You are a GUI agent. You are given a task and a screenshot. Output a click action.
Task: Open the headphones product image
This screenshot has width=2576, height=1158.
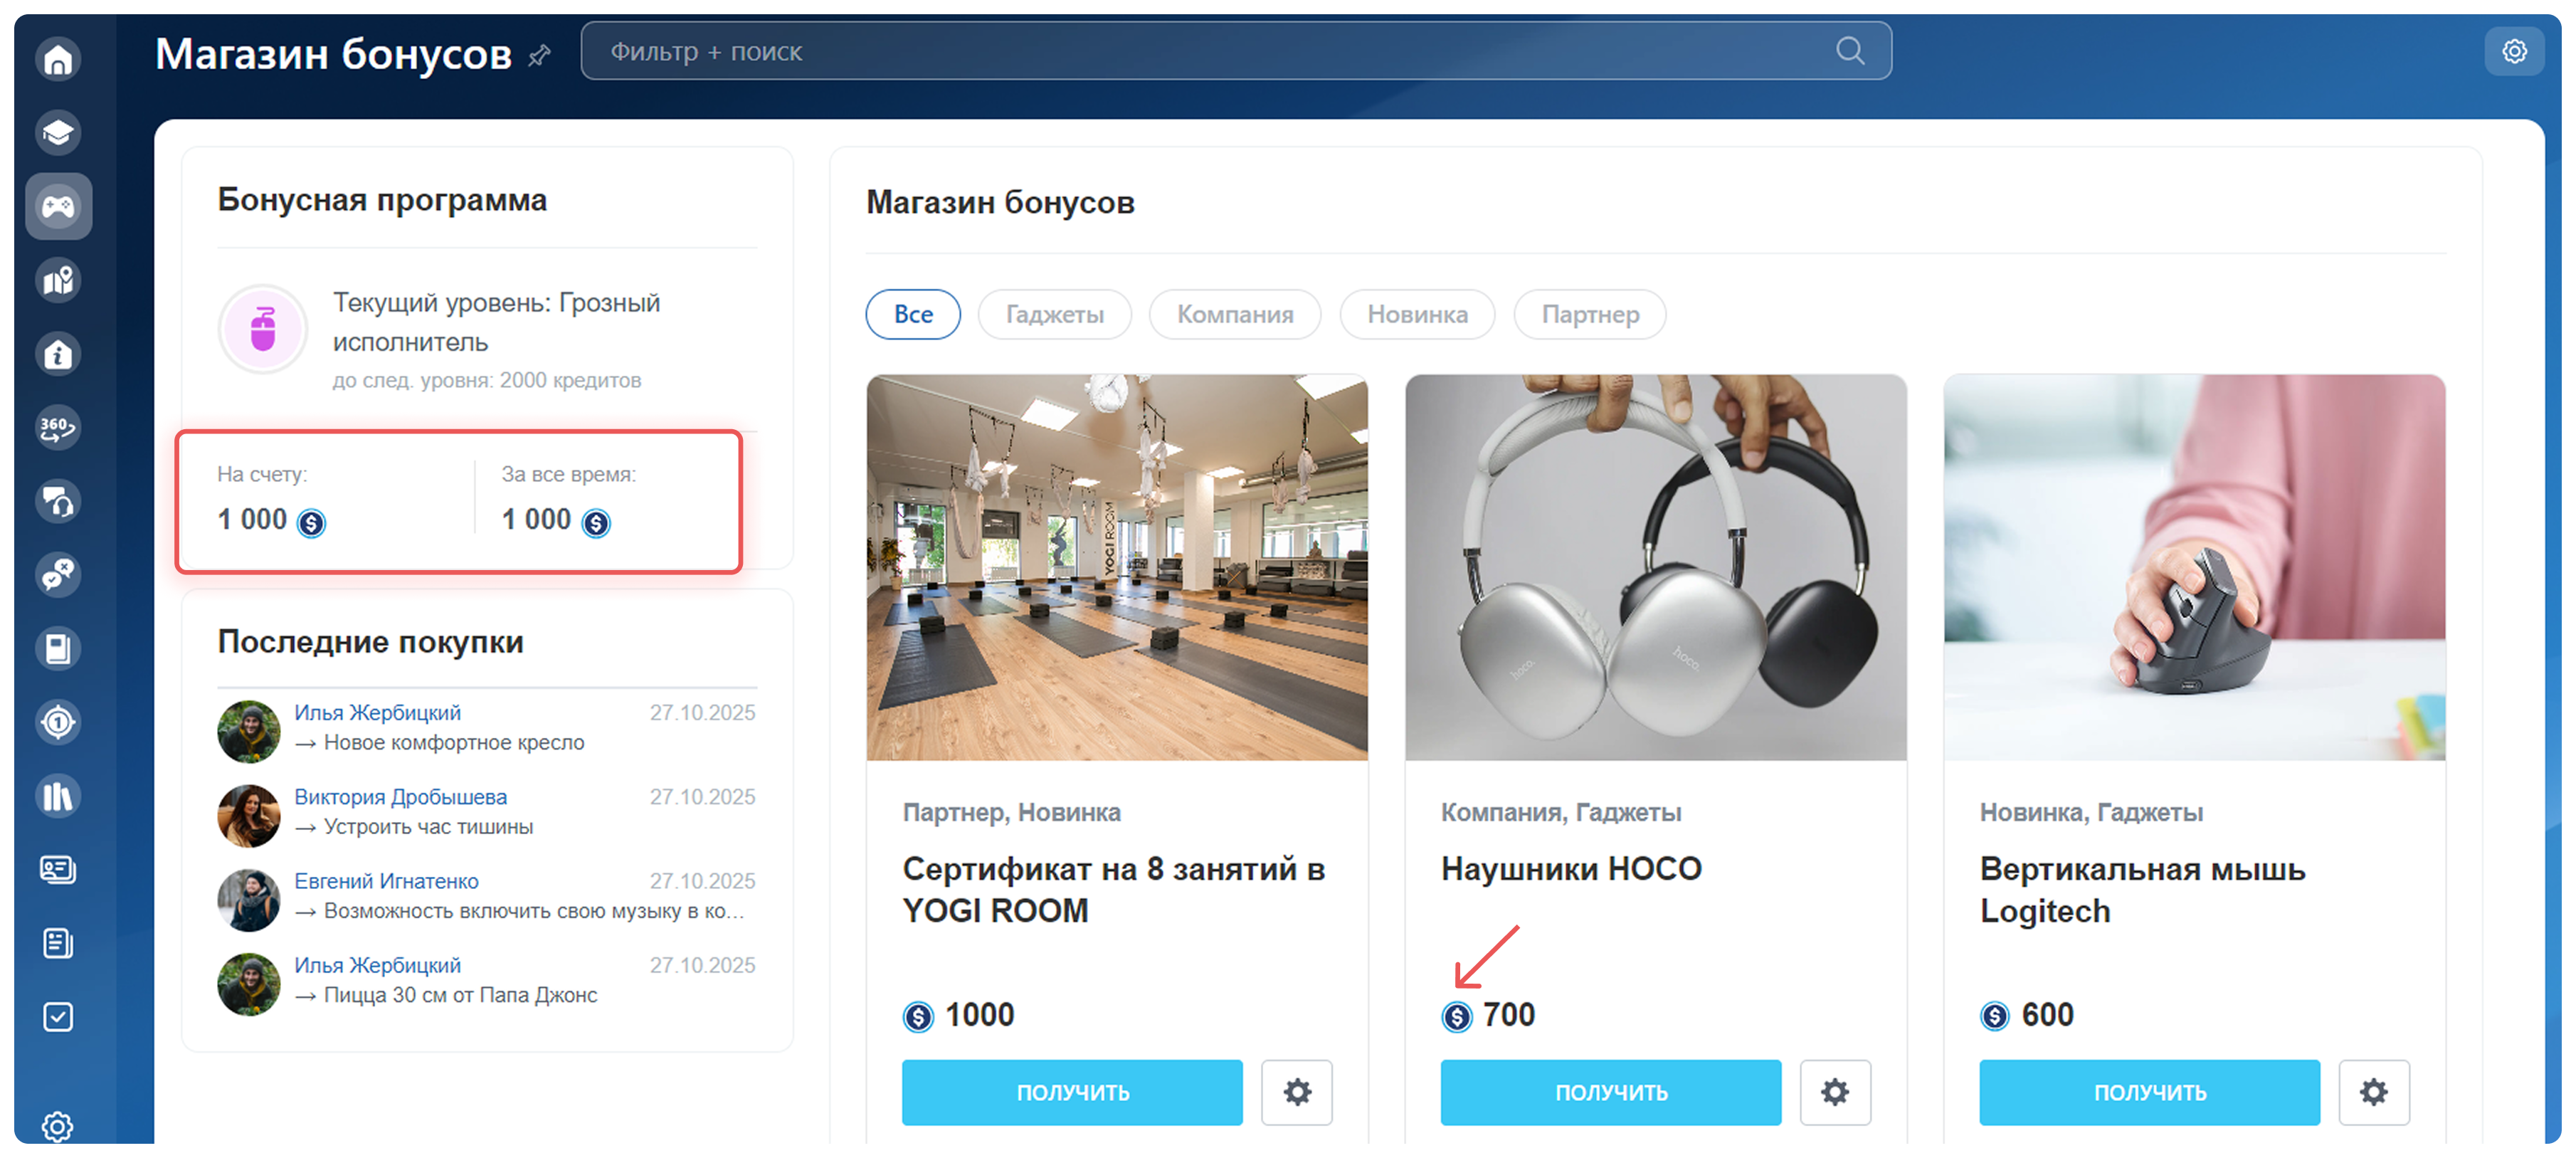(x=1655, y=567)
